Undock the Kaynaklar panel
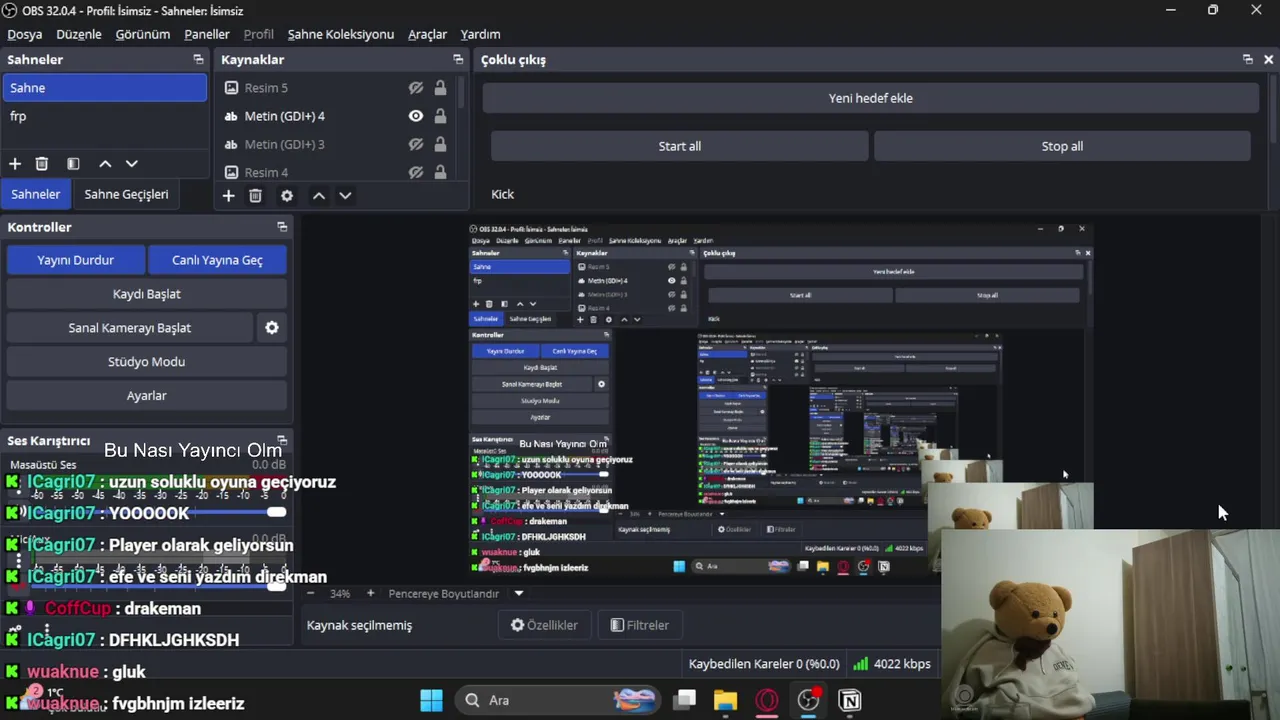Viewport: 1280px width, 720px height. point(458,59)
